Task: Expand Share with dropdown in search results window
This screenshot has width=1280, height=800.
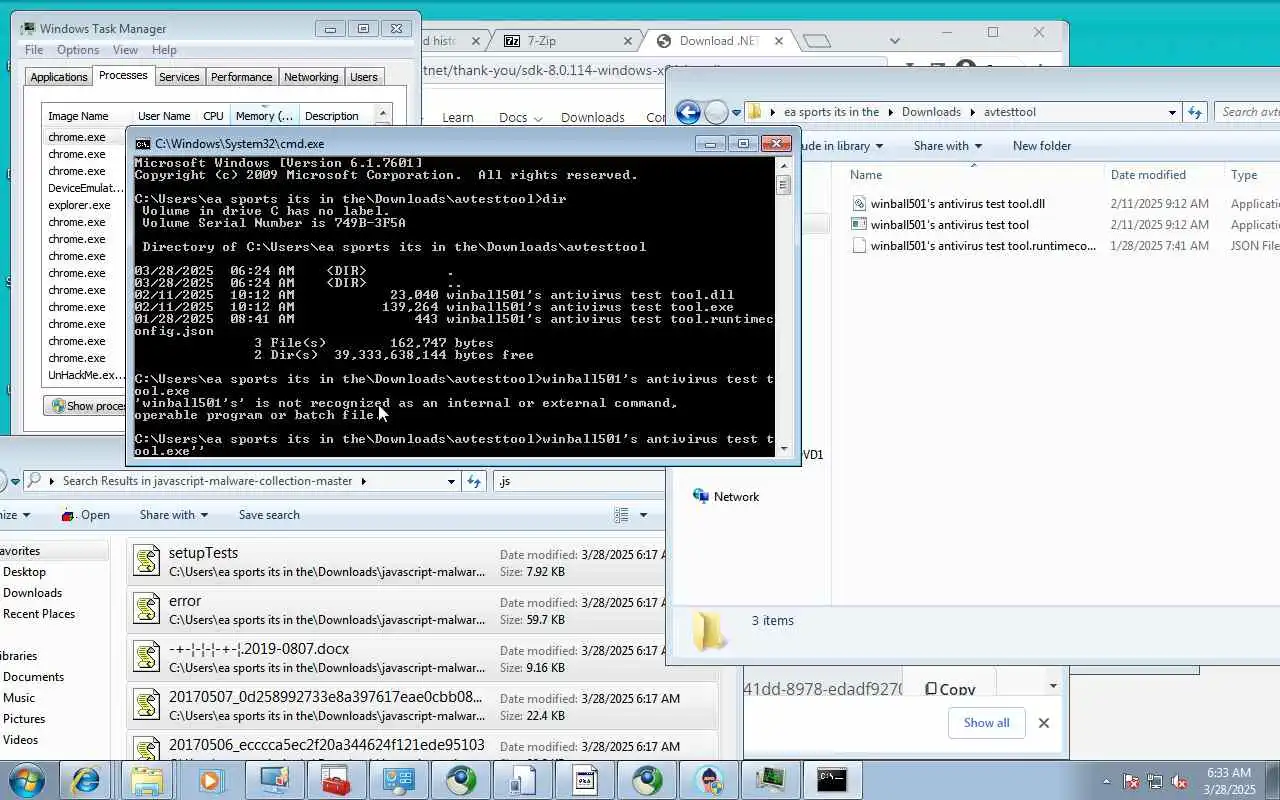Action: (x=174, y=515)
